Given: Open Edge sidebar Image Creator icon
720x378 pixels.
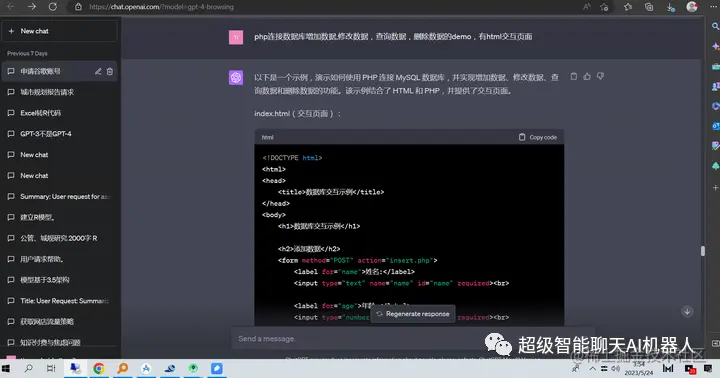Looking at the screenshot, I should pos(715,146).
